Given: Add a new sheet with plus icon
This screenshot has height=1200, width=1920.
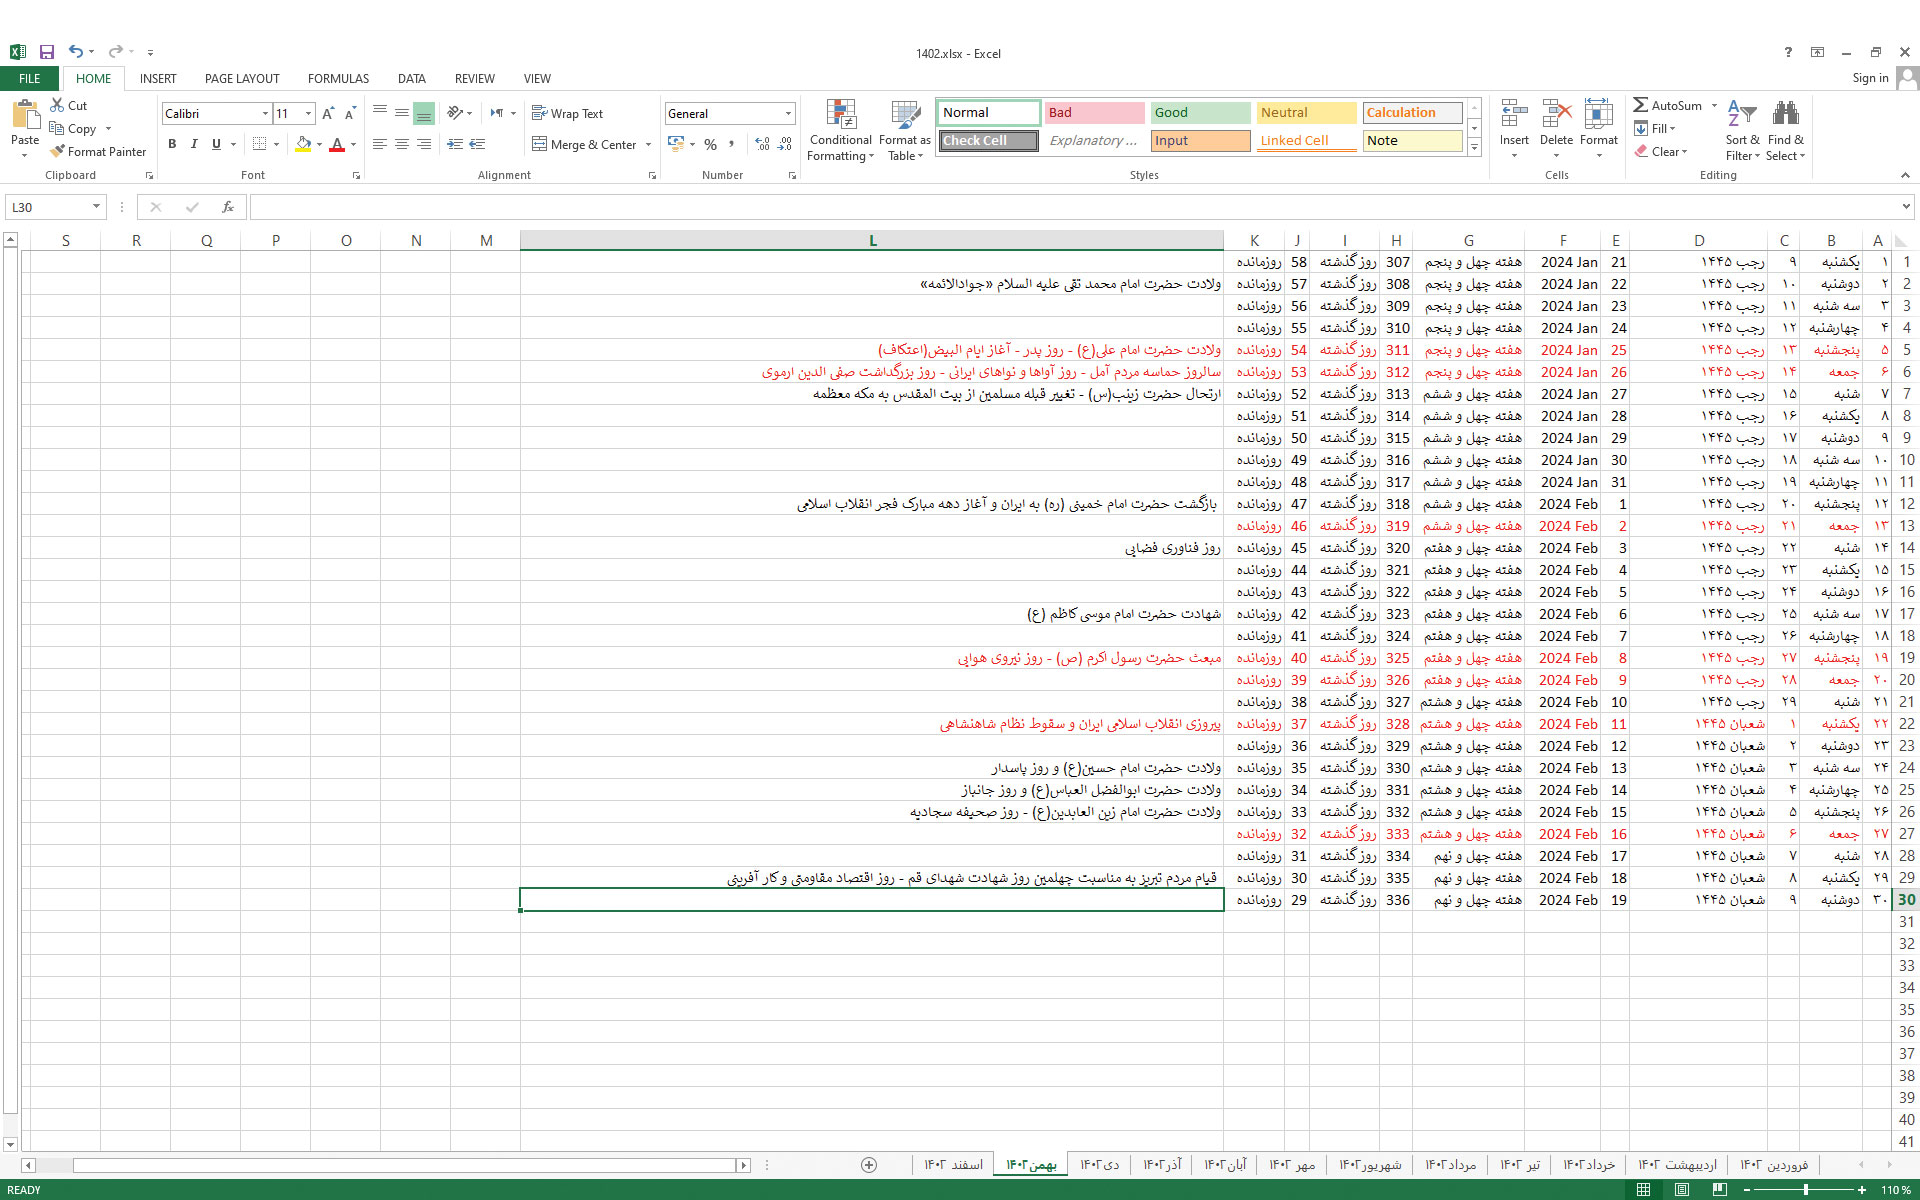Looking at the screenshot, I should pyautogui.click(x=869, y=1165).
